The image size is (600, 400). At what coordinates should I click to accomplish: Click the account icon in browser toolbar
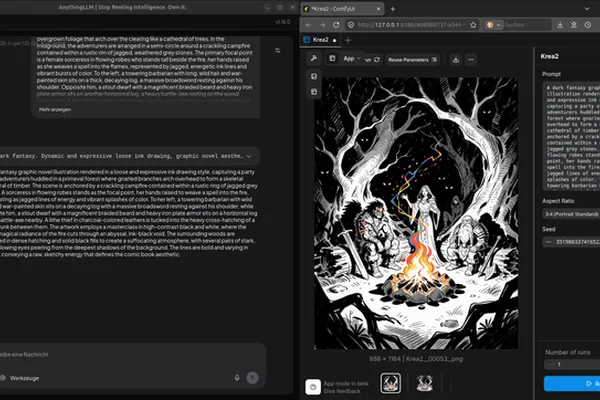[574, 25]
